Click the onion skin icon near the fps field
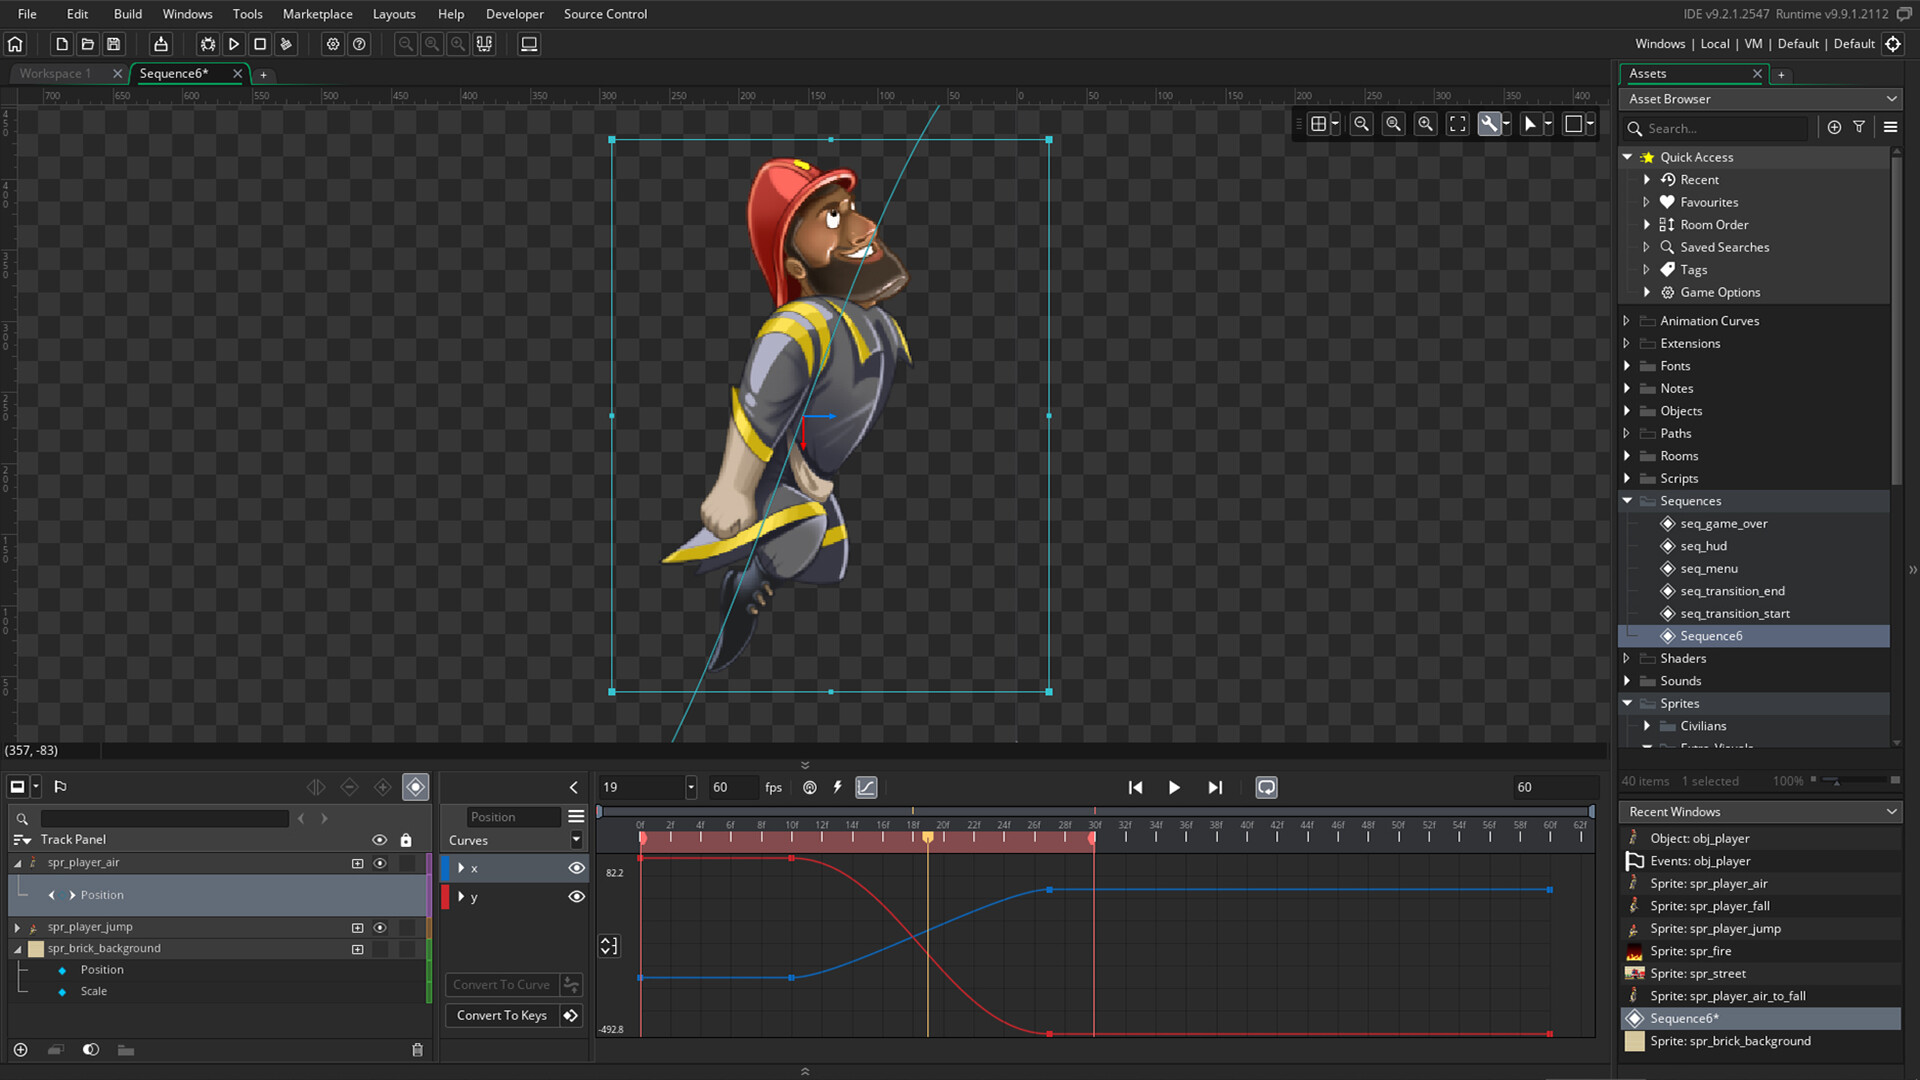The width and height of the screenshot is (1920, 1080). [x=809, y=787]
